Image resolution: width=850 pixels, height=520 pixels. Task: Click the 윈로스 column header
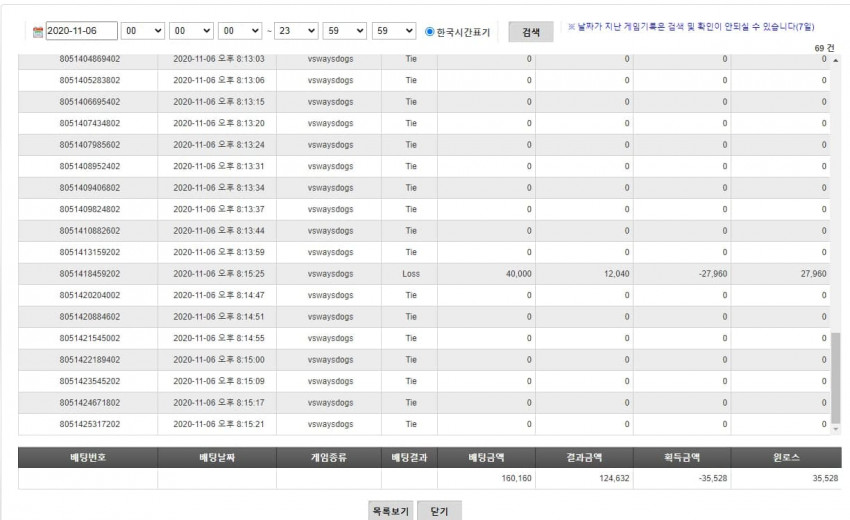tap(786, 457)
